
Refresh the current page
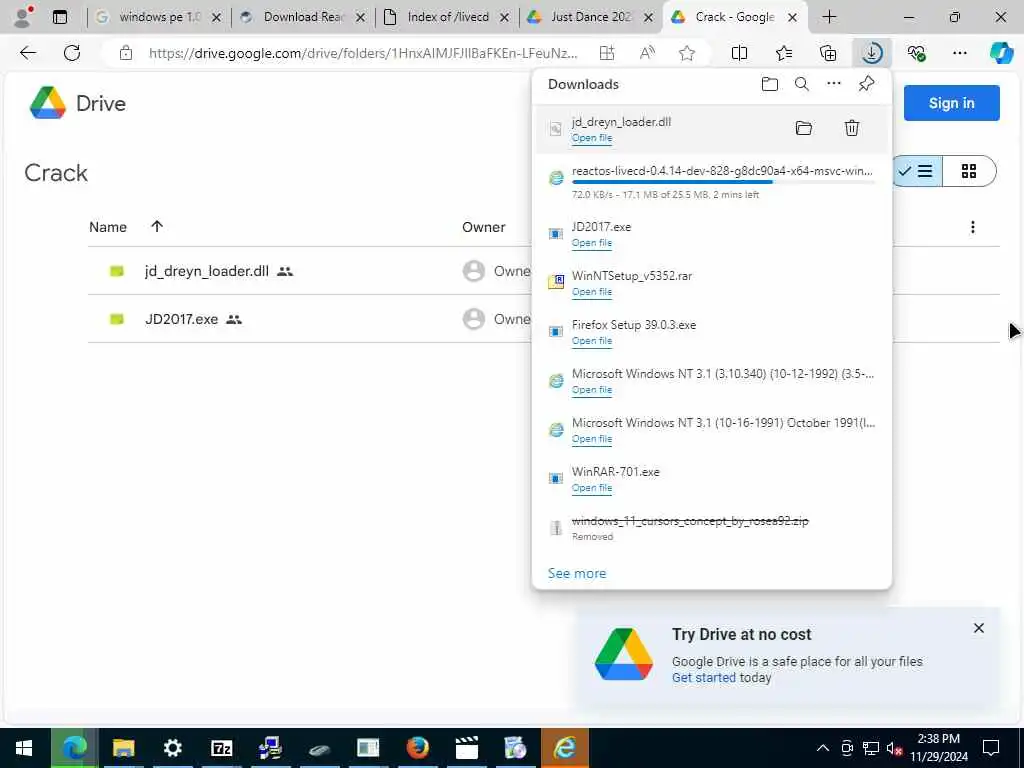(x=72, y=53)
